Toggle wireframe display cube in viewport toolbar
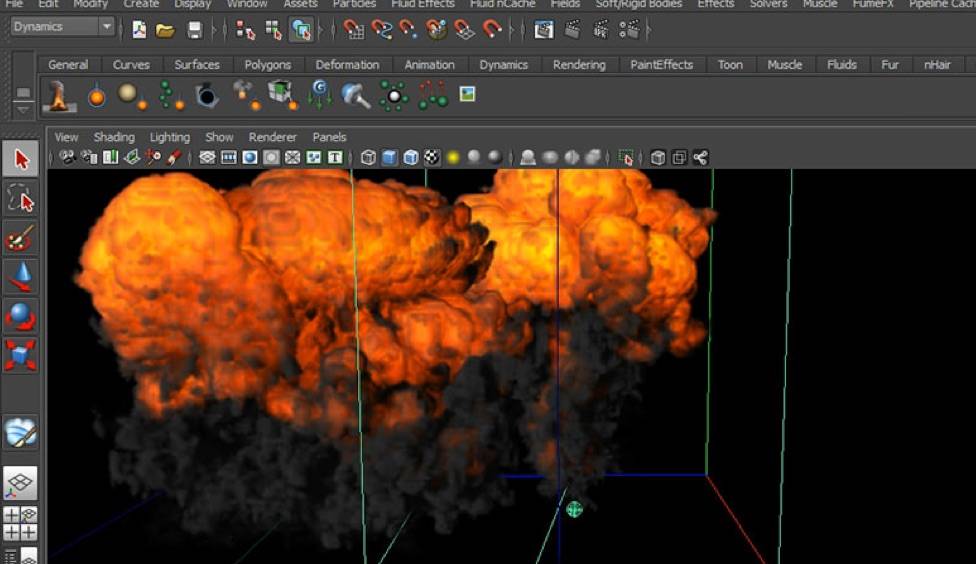Screen dimensions: 976x564 [368, 157]
